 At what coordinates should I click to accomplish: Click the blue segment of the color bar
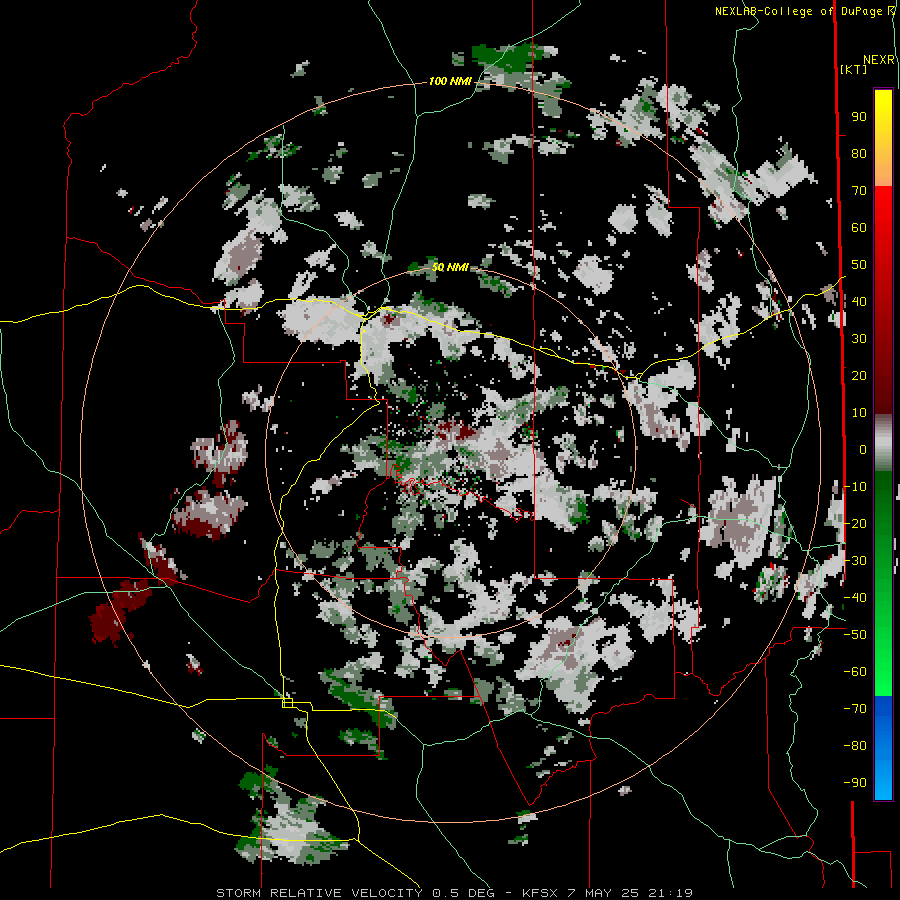[883, 747]
